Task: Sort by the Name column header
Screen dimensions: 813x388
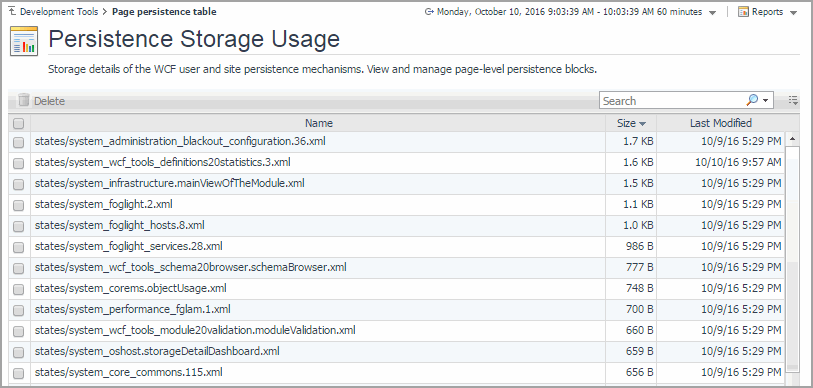Action: tap(318, 123)
